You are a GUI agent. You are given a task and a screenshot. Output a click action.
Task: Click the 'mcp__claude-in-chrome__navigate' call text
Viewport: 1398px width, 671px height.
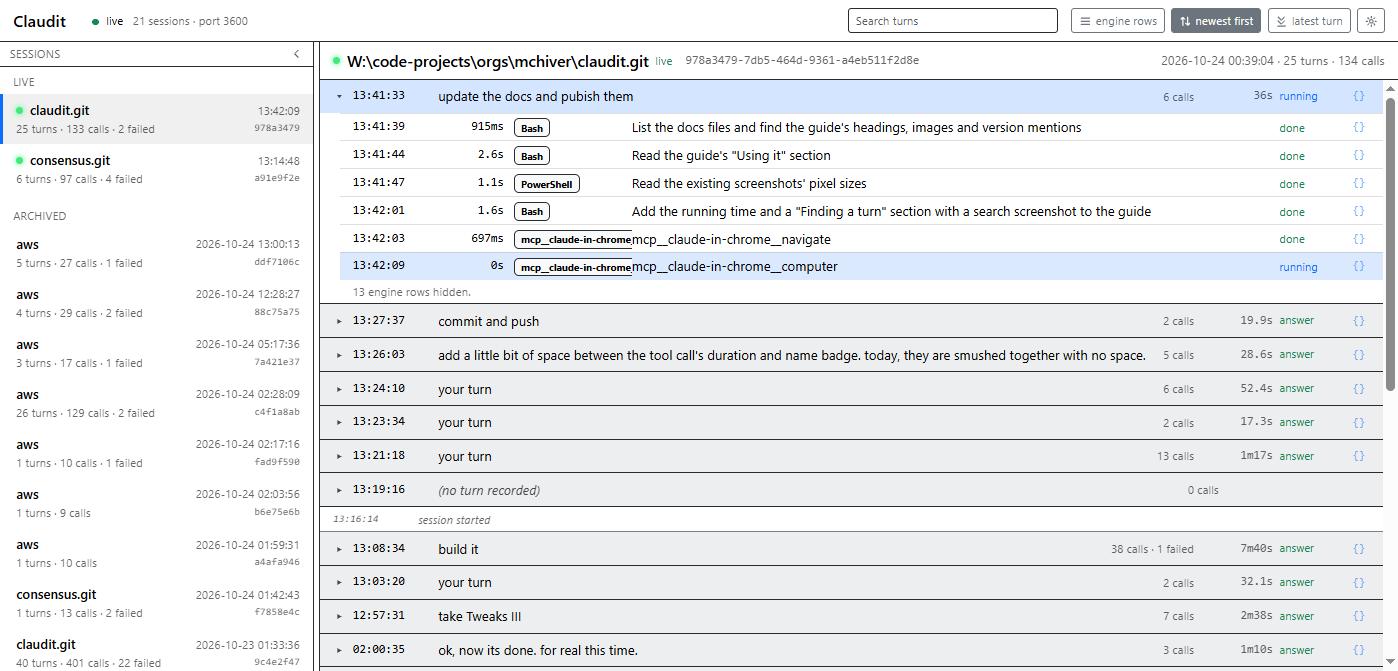731,239
